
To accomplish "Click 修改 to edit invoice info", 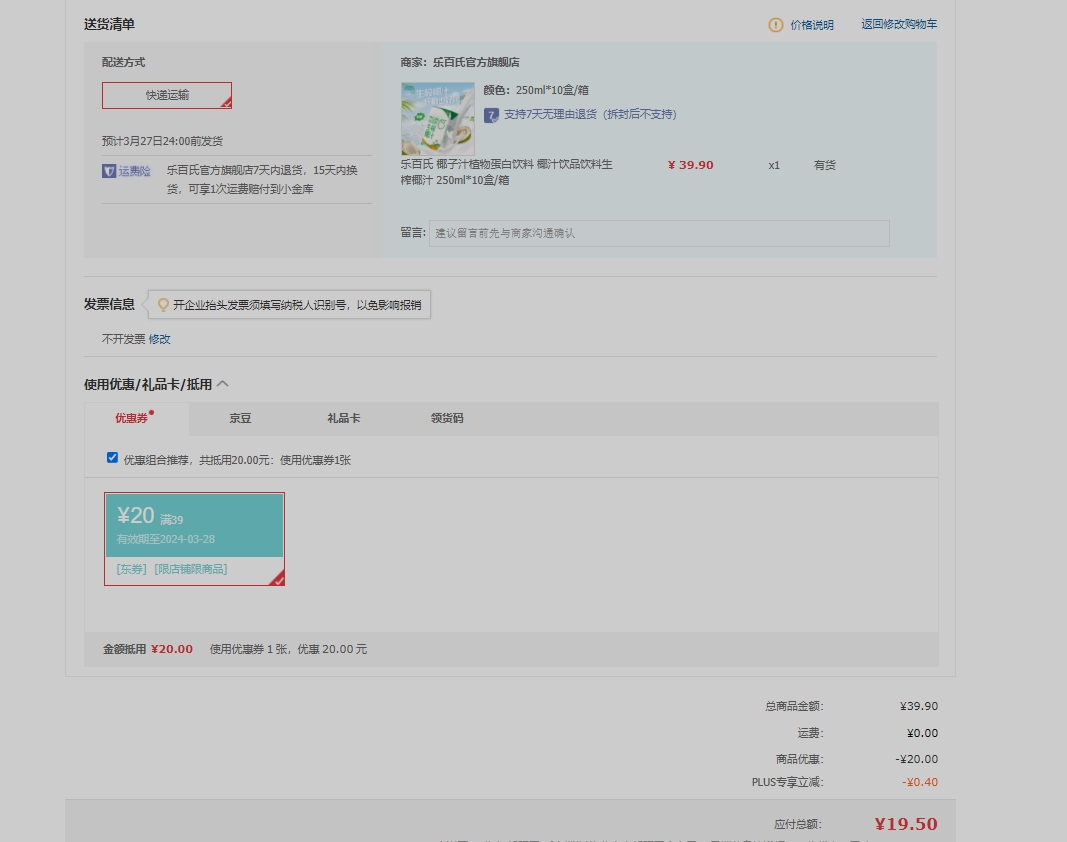I will (159, 339).
